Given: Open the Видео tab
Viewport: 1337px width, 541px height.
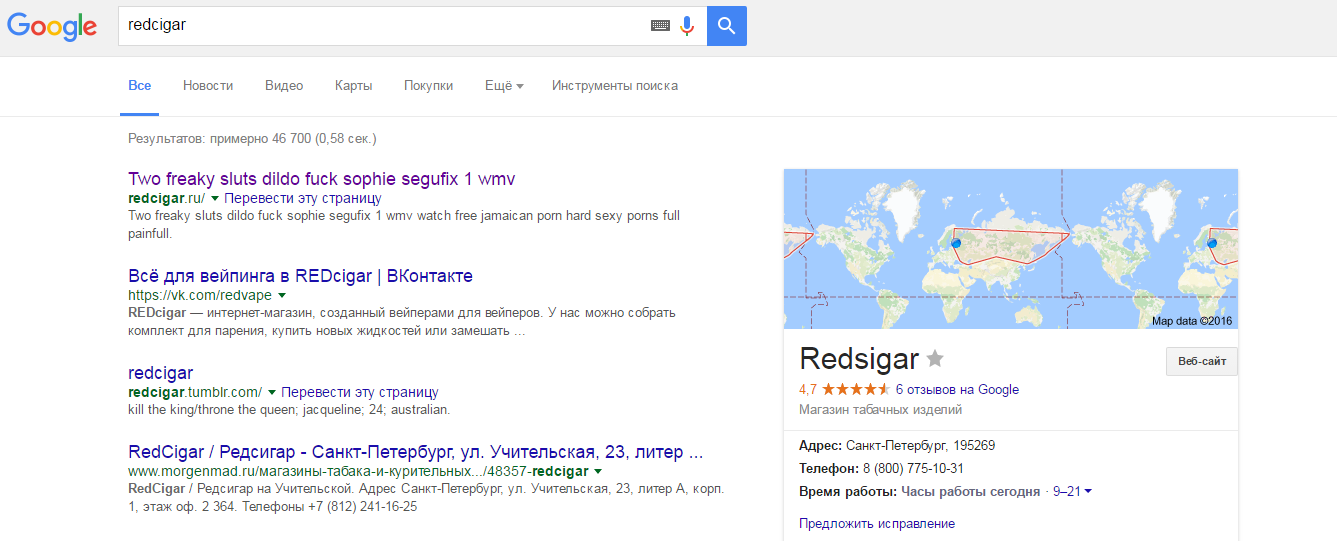Looking at the screenshot, I should 284,86.
